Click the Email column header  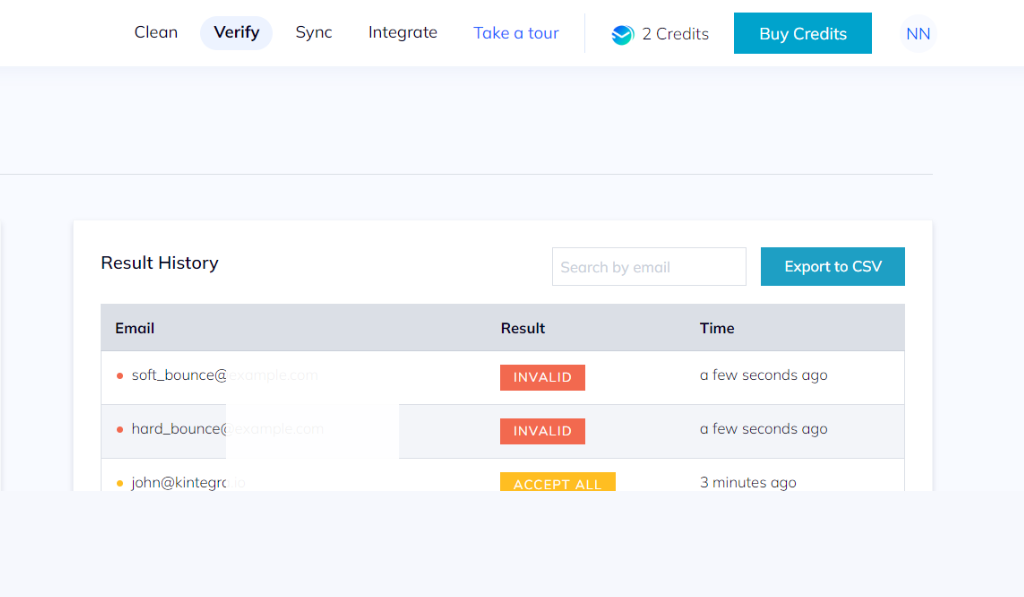(x=135, y=328)
